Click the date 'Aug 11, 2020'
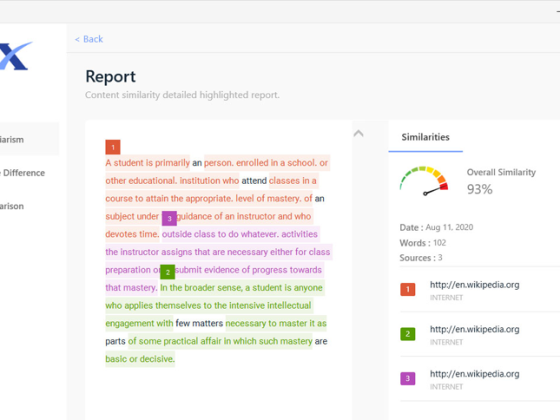 [x=449, y=228]
